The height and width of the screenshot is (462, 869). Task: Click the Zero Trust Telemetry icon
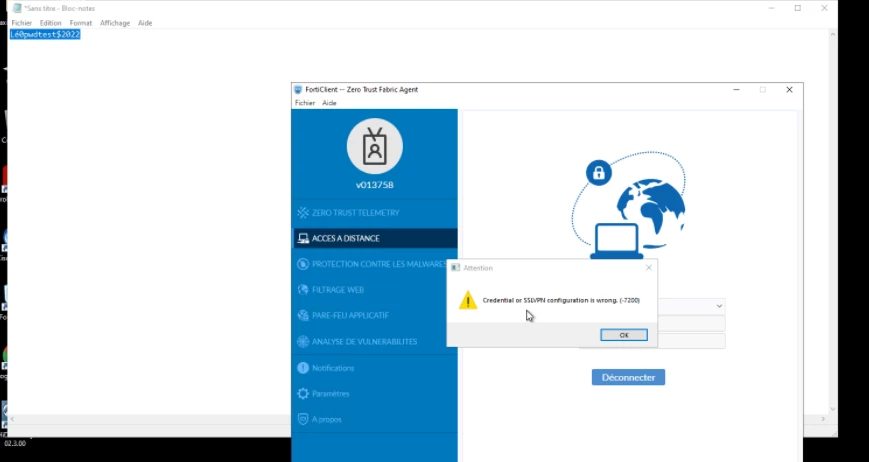click(303, 213)
